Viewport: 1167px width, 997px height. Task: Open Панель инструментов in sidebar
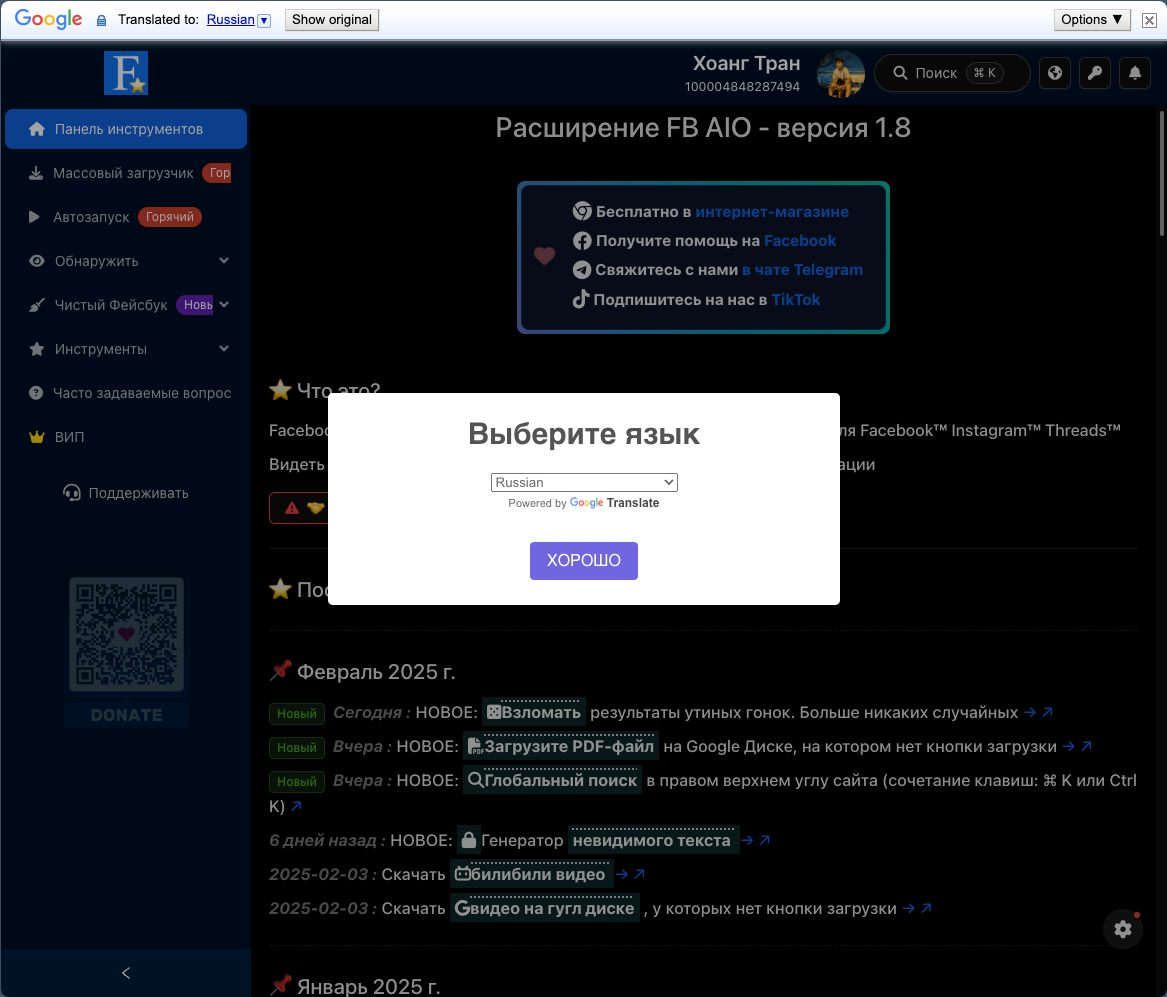pos(126,129)
